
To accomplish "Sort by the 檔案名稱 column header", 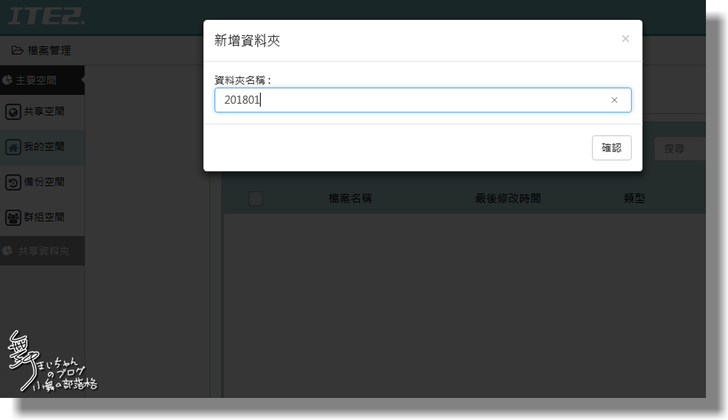I will (x=350, y=198).
